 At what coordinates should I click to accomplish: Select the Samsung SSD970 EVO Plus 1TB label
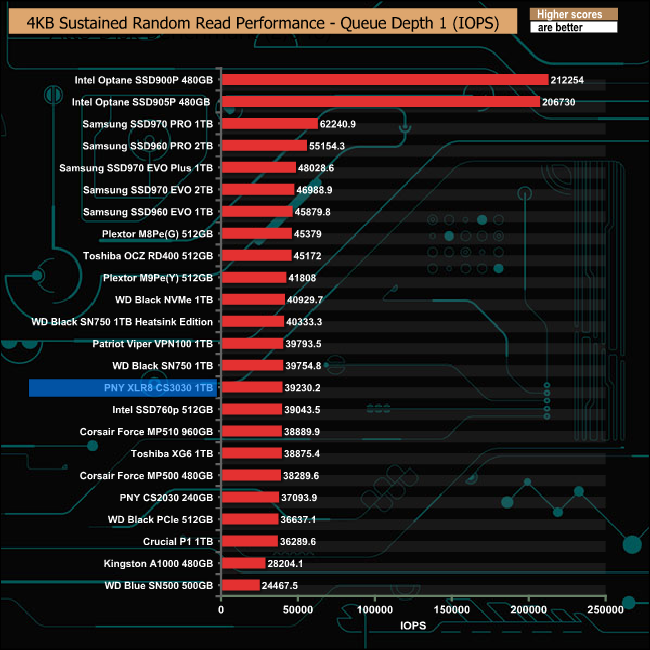[136, 168]
